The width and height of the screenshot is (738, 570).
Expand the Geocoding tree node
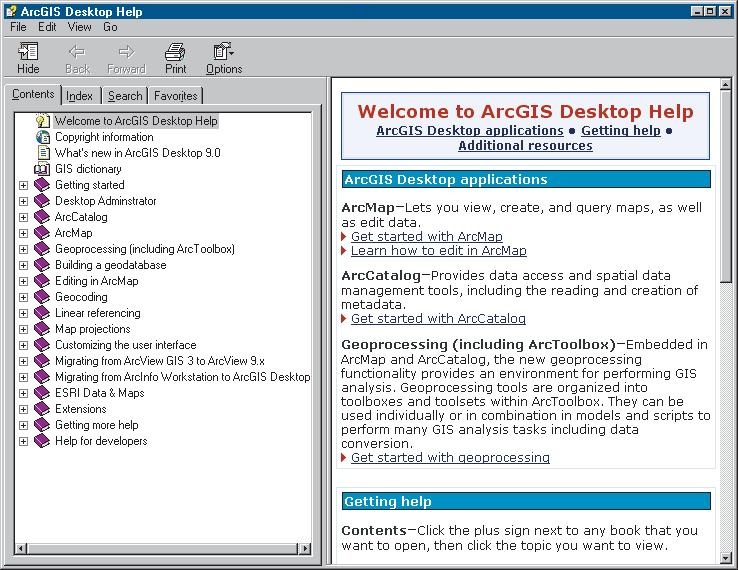click(x=23, y=297)
